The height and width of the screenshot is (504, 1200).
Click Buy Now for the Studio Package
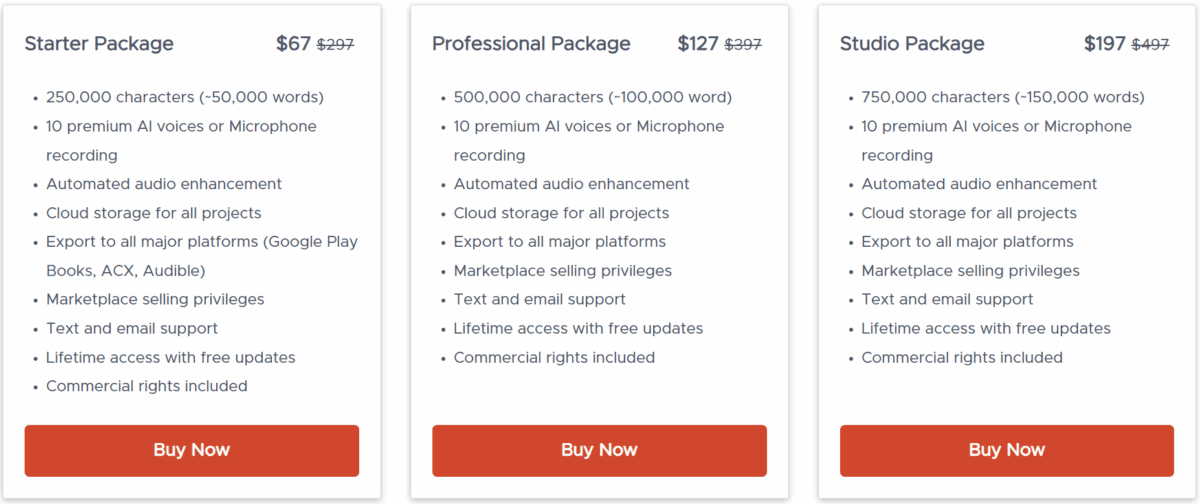click(1006, 450)
